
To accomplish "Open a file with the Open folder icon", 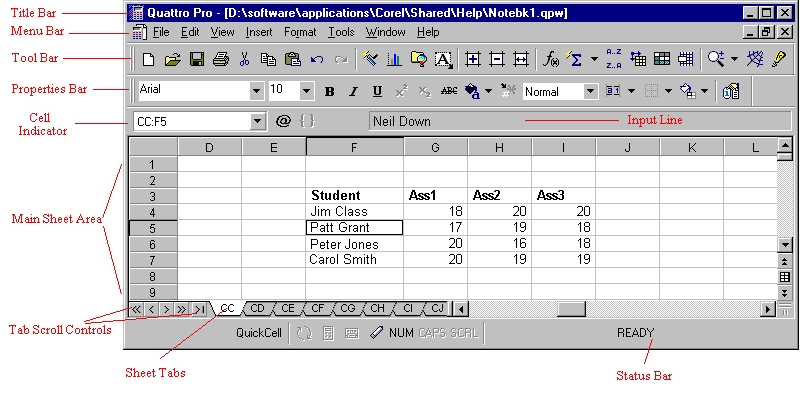I will click(x=173, y=60).
